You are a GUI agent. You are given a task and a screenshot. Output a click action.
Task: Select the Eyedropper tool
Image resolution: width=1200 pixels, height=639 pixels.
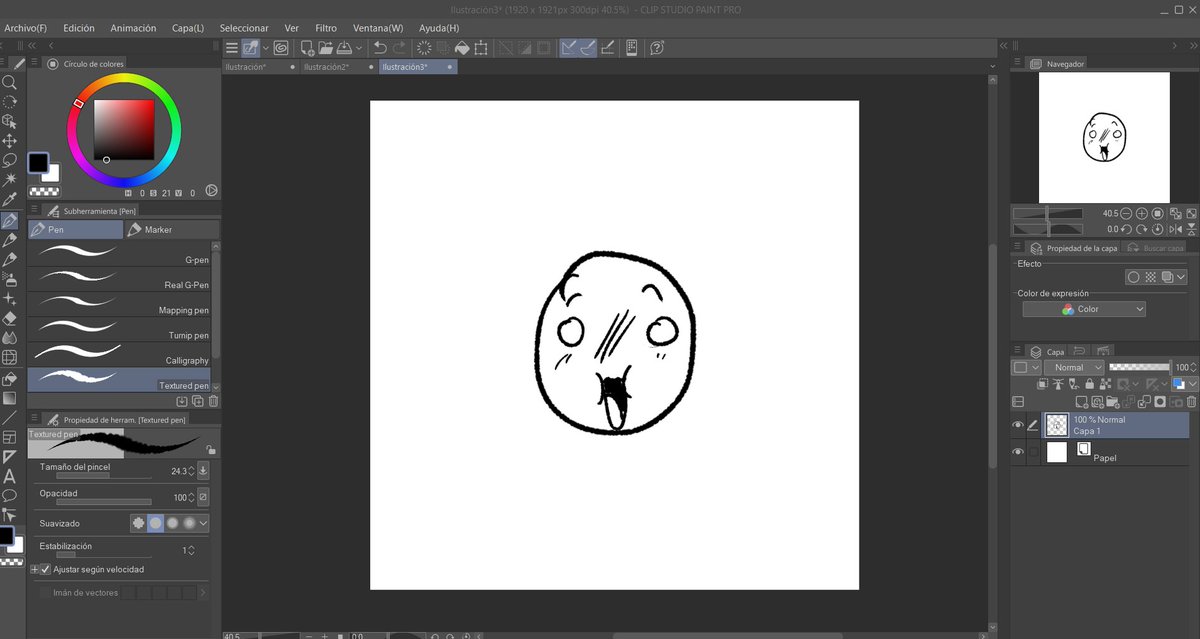click(11, 199)
